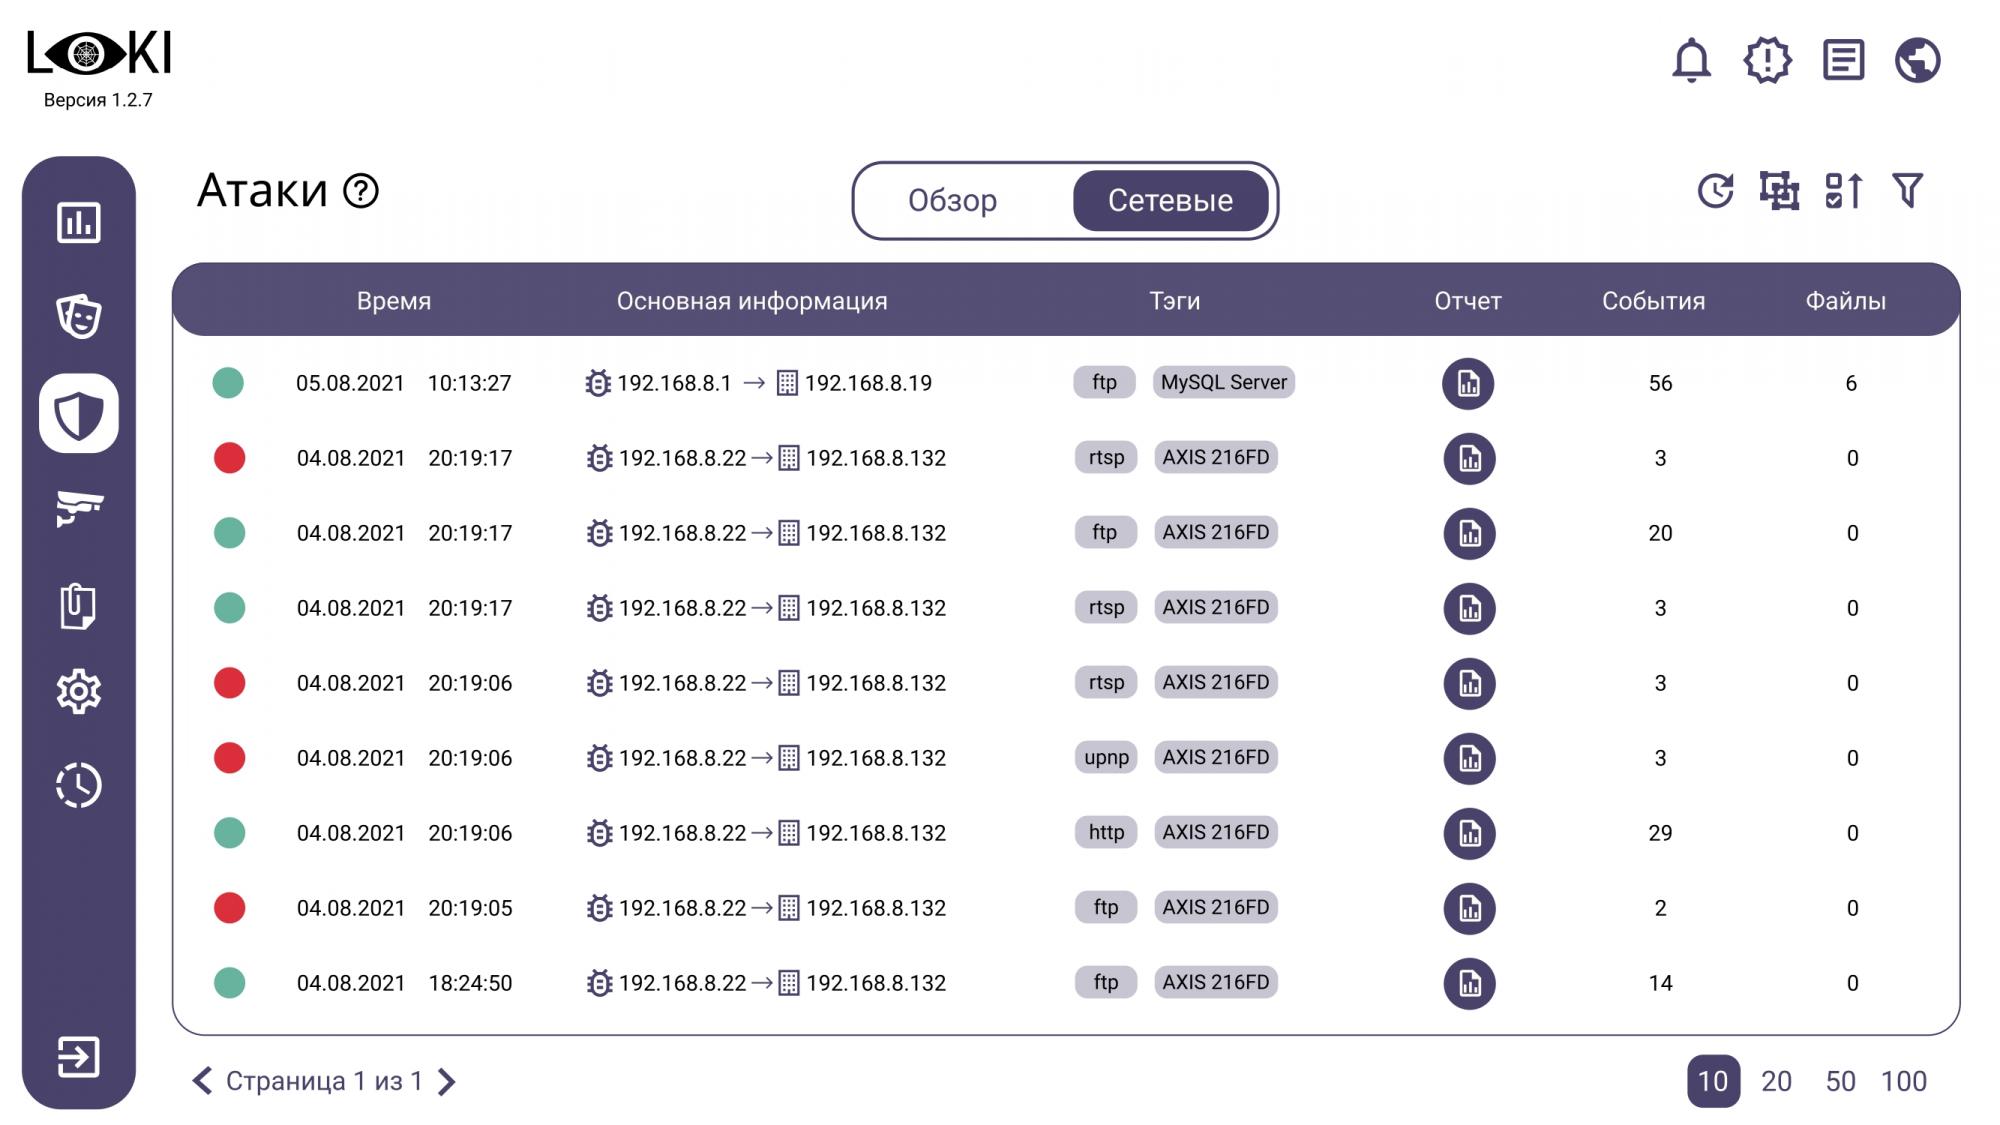Open the security camera sidebar section
This screenshot has width=2000, height=1125.
pyautogui.click(x=79, y=507)
